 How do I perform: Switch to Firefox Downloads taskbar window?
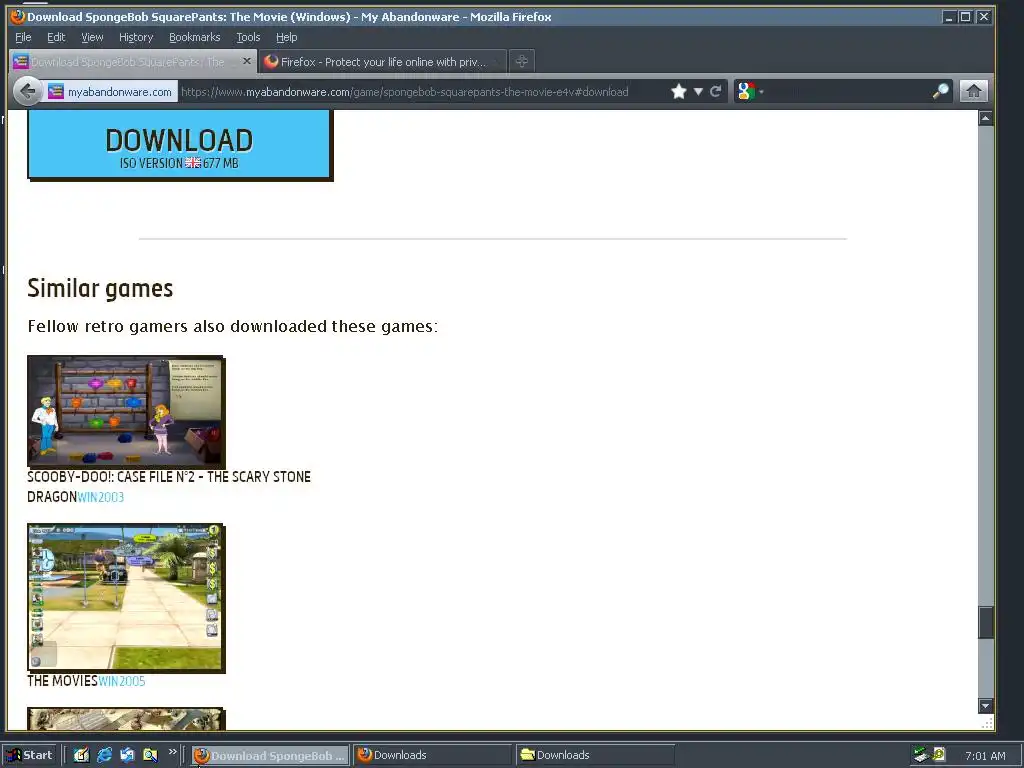(x=434, y=756)
